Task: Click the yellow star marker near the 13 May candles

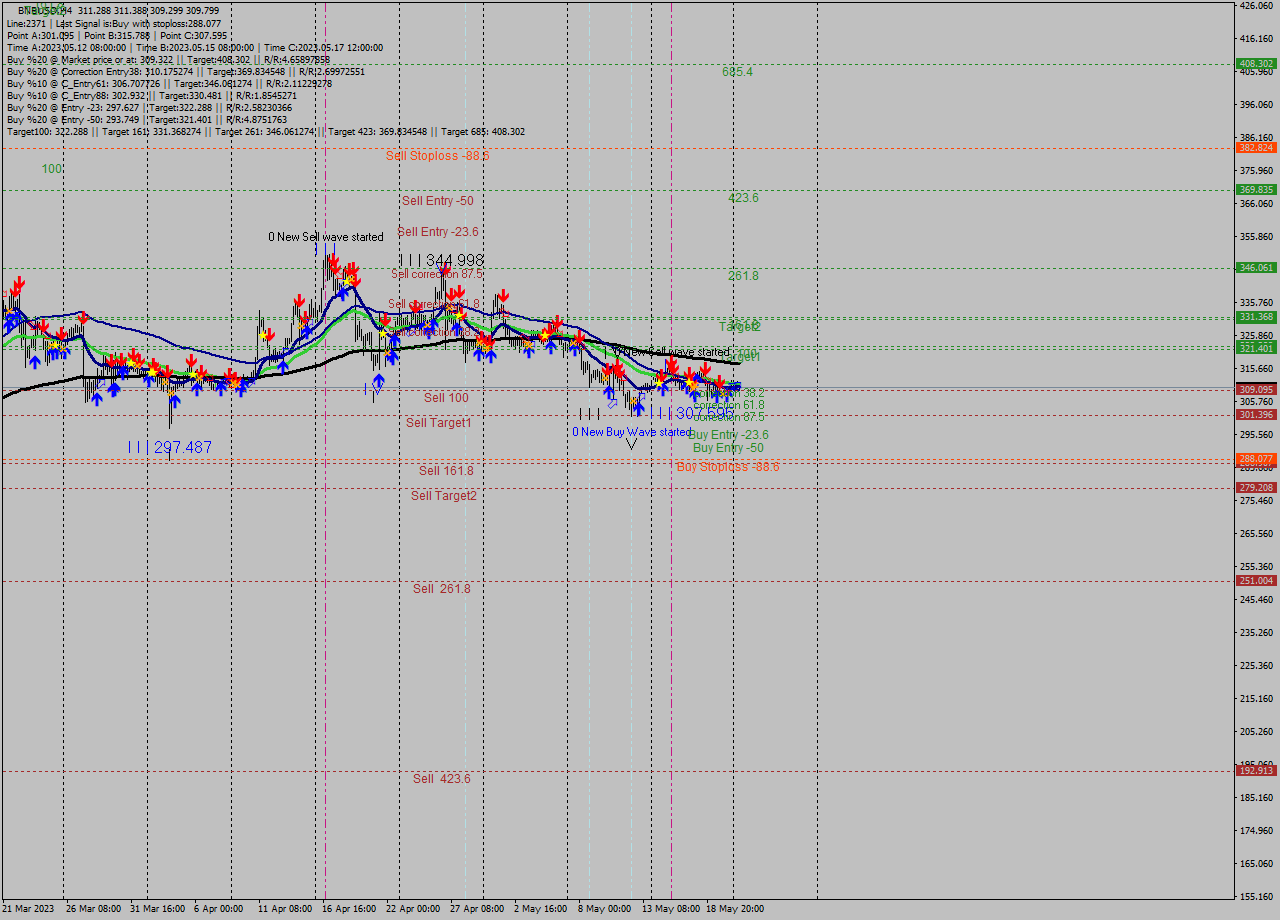Action: click(x=689, y=381)
